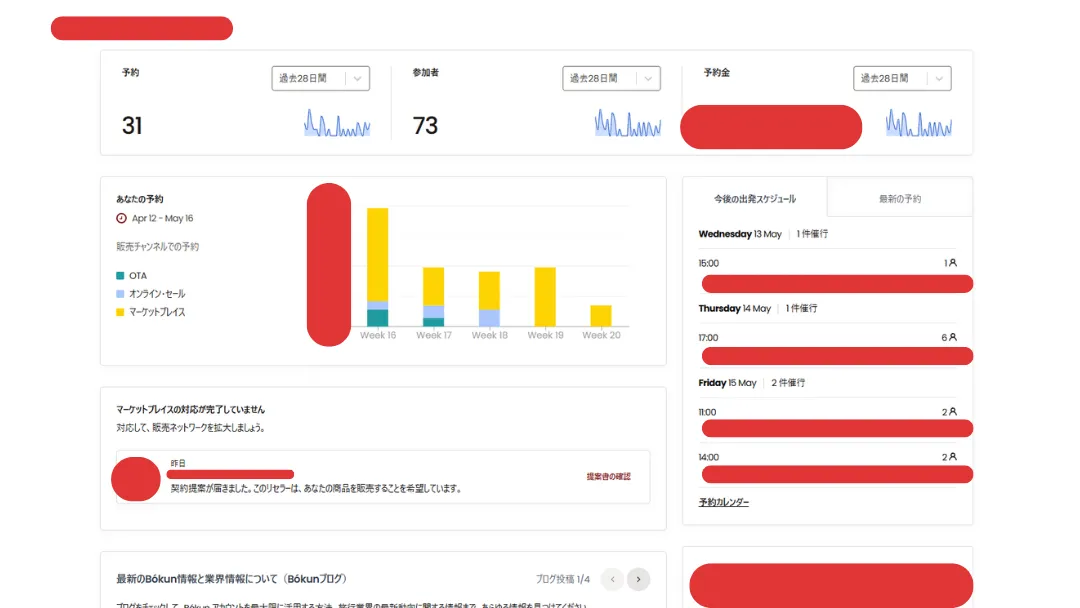Click the 販売チャンネルでの予約 label
This screenshot has width=1080, height=608.
pos(157,247)
